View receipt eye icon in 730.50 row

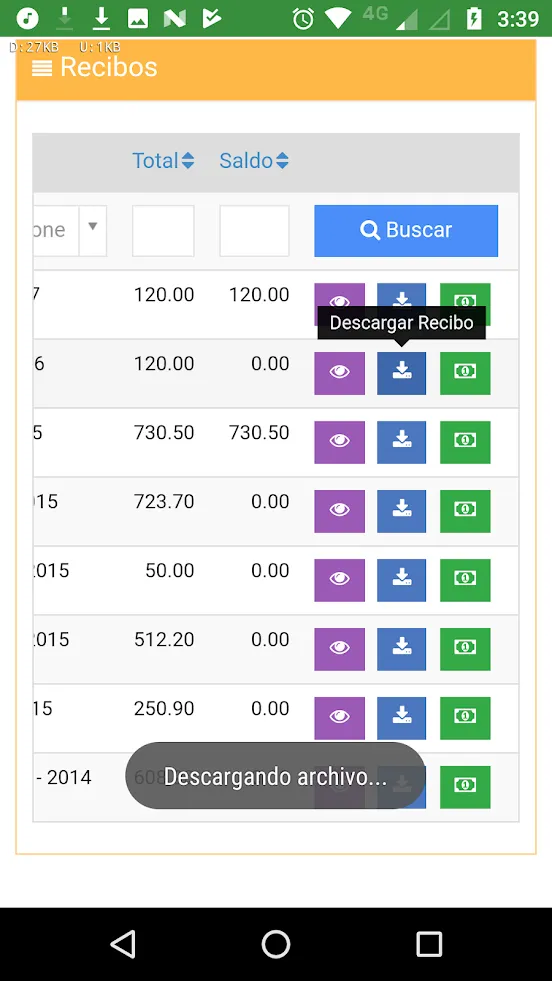[339, 442]
